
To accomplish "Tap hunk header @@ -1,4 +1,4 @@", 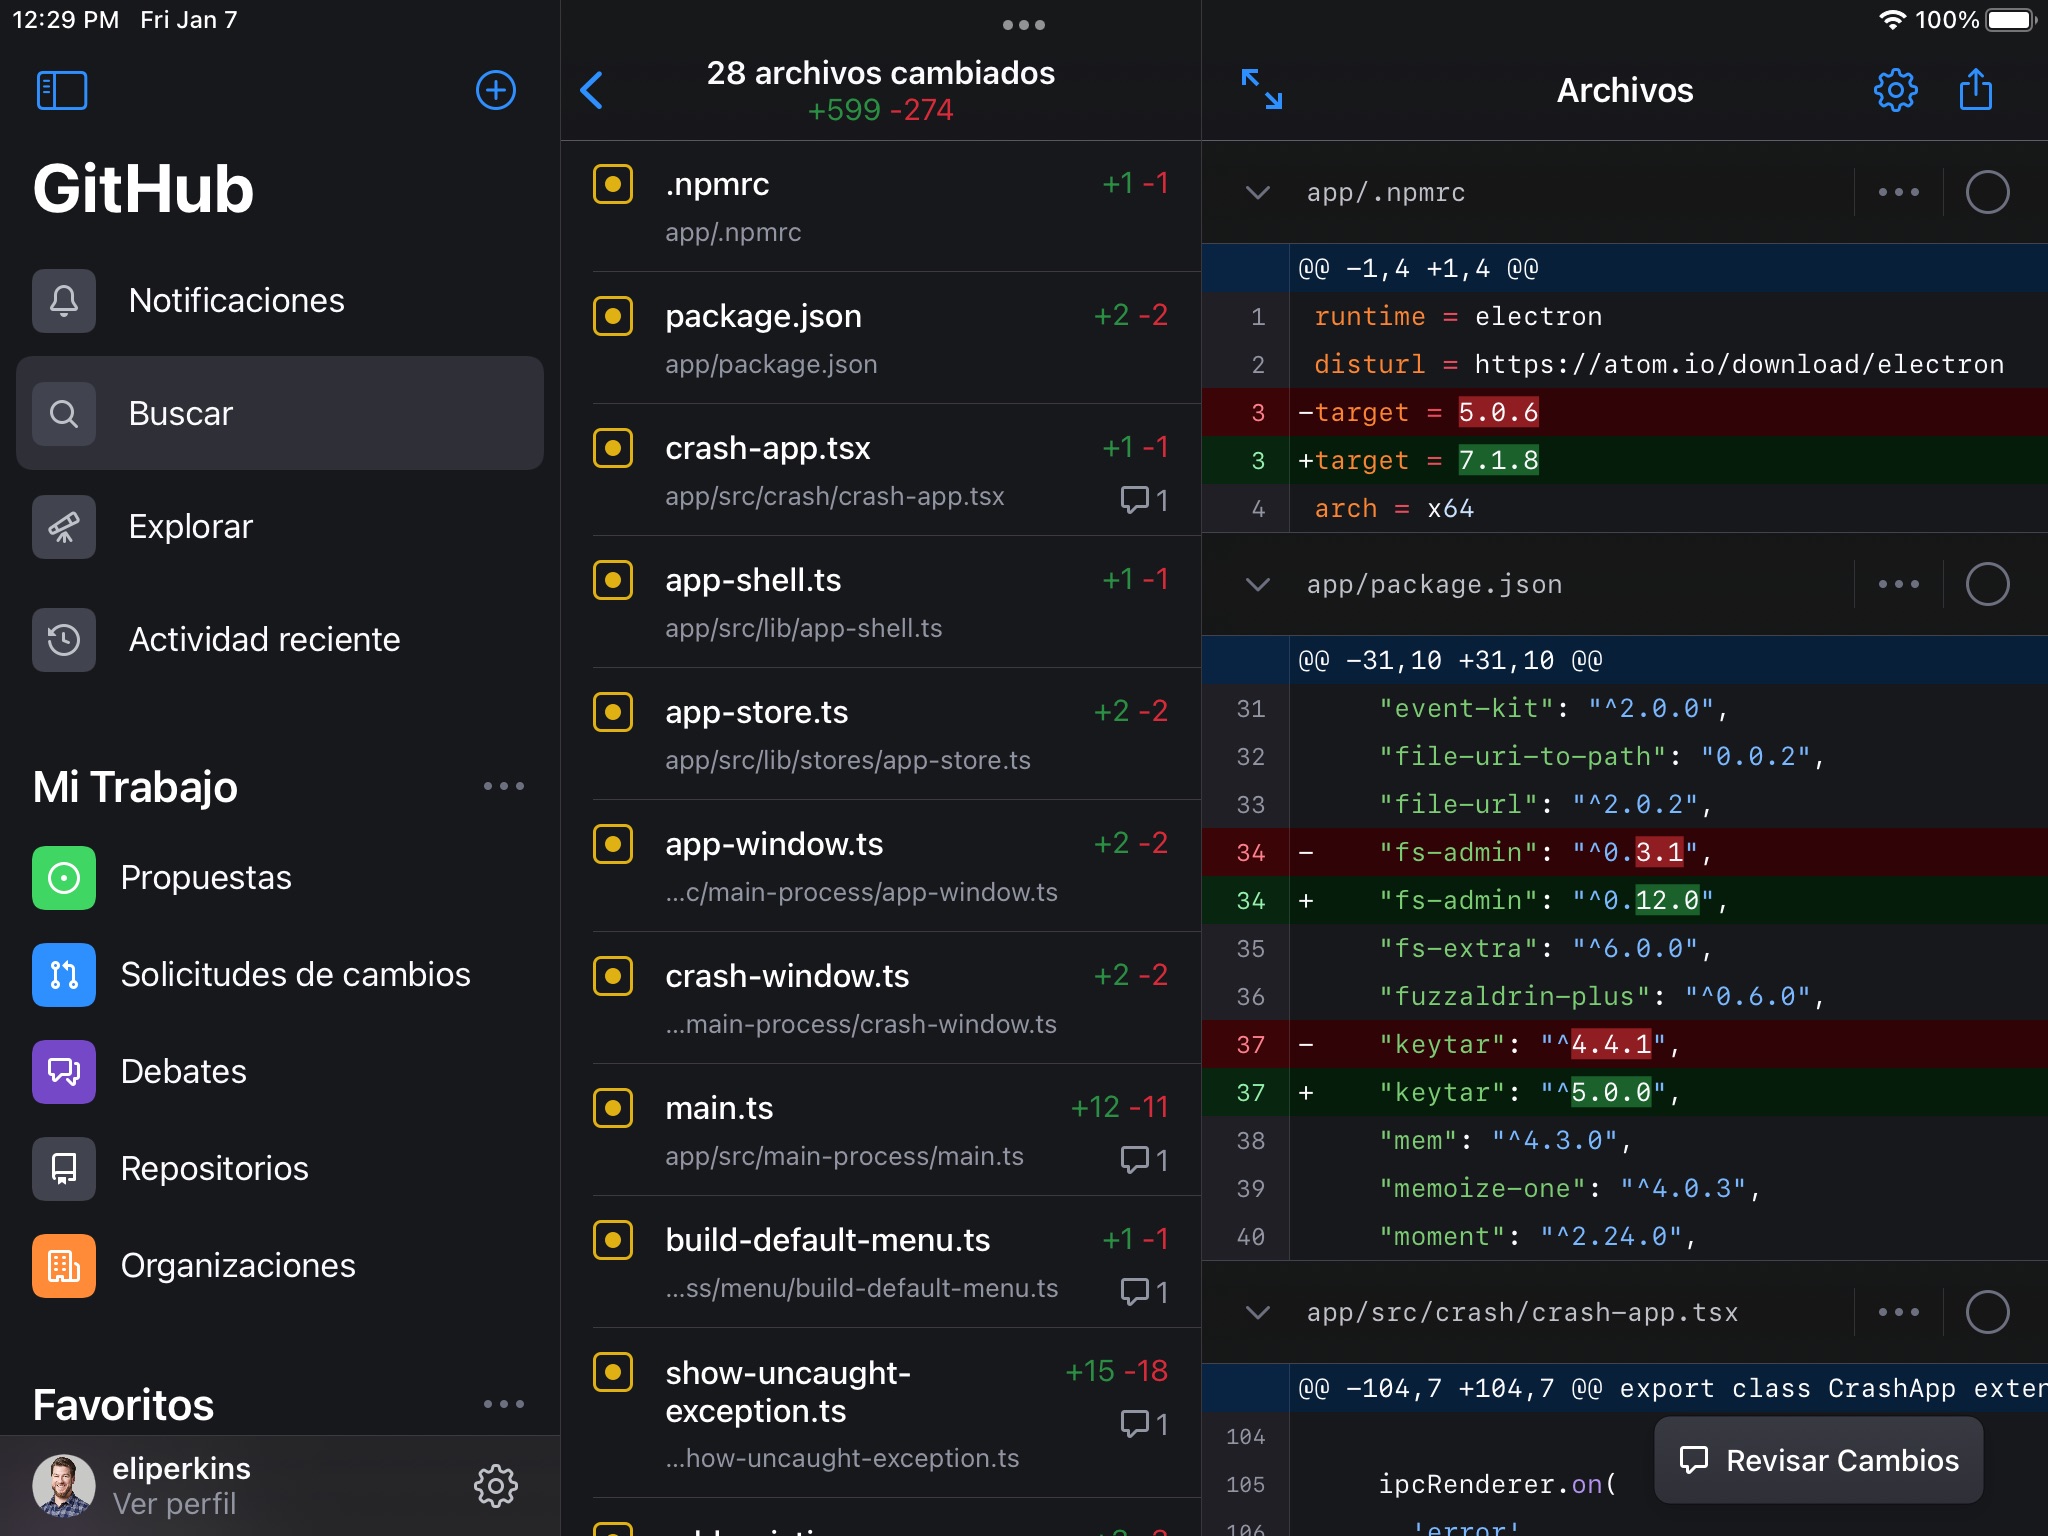I will pyautogui.click(x=1624, y=268).
